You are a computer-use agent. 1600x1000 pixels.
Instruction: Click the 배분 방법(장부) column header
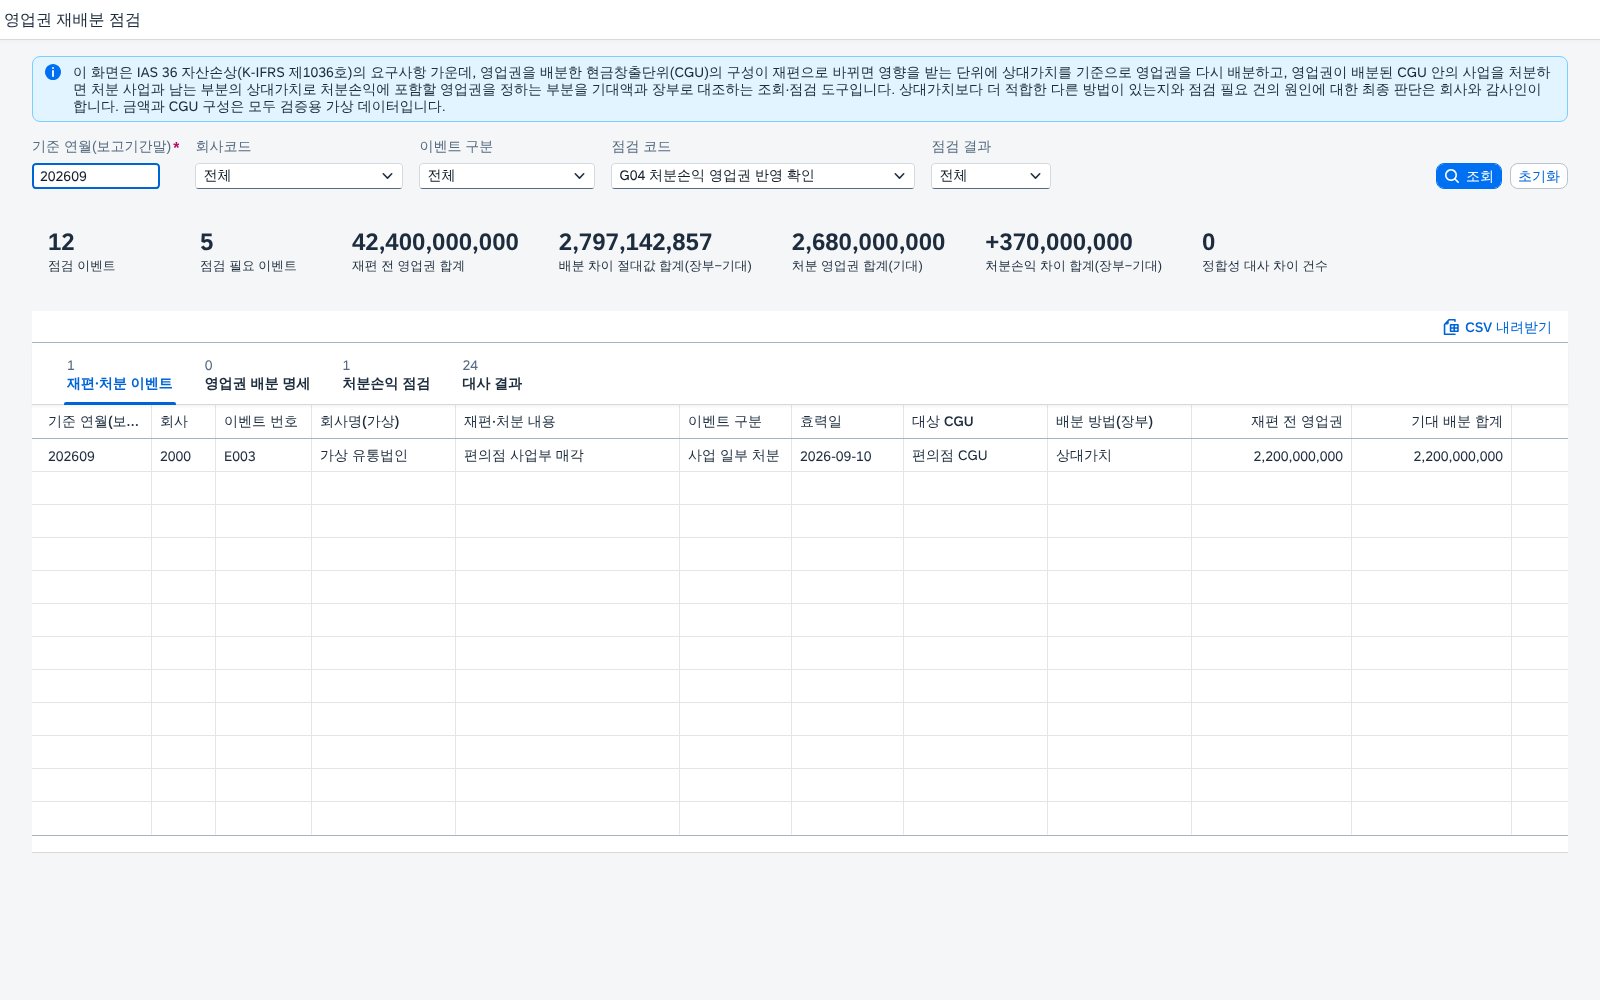[1119, 422]
